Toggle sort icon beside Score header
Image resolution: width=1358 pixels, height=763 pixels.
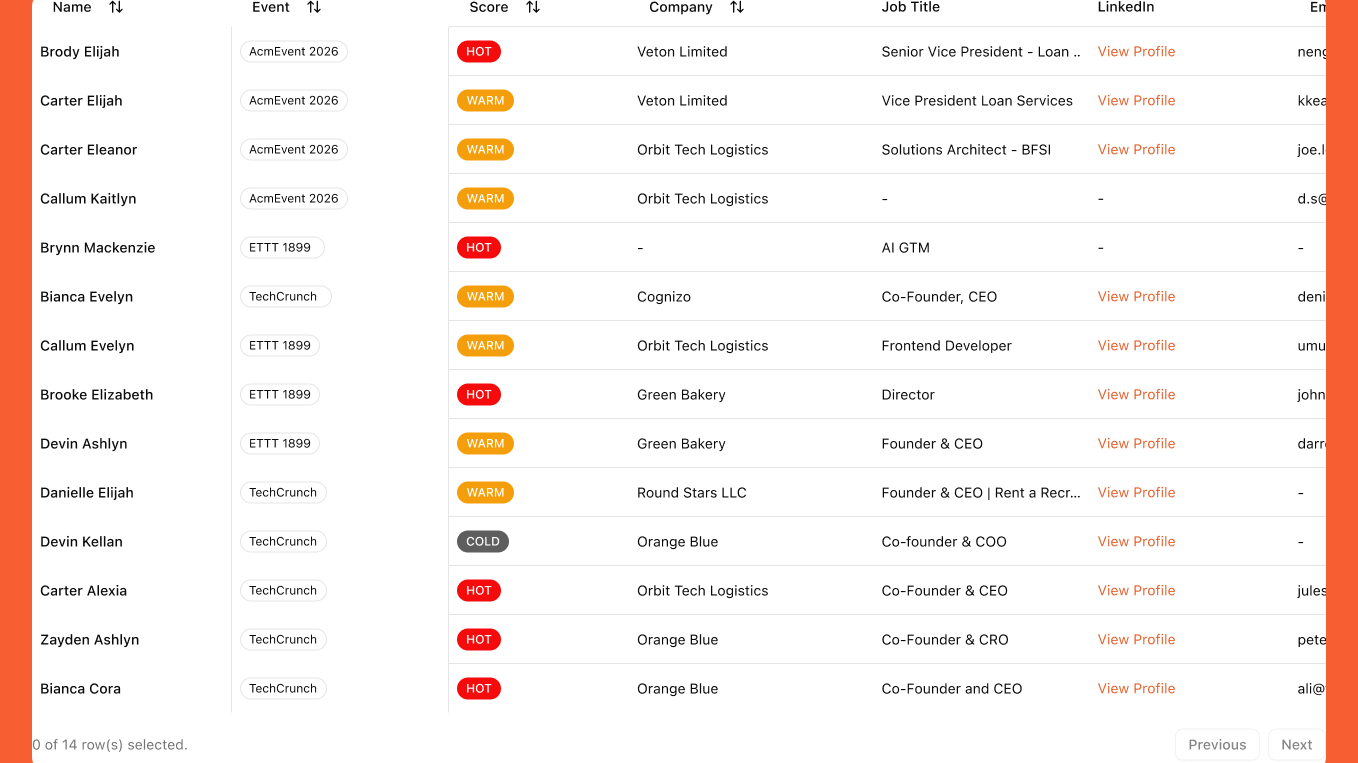click(x=533, y=7)
